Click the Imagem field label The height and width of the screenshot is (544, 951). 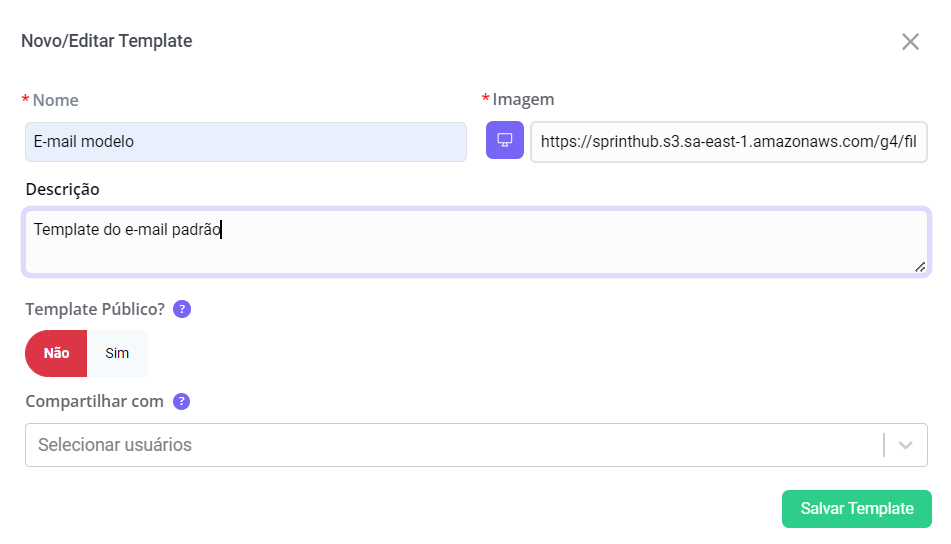523,99
